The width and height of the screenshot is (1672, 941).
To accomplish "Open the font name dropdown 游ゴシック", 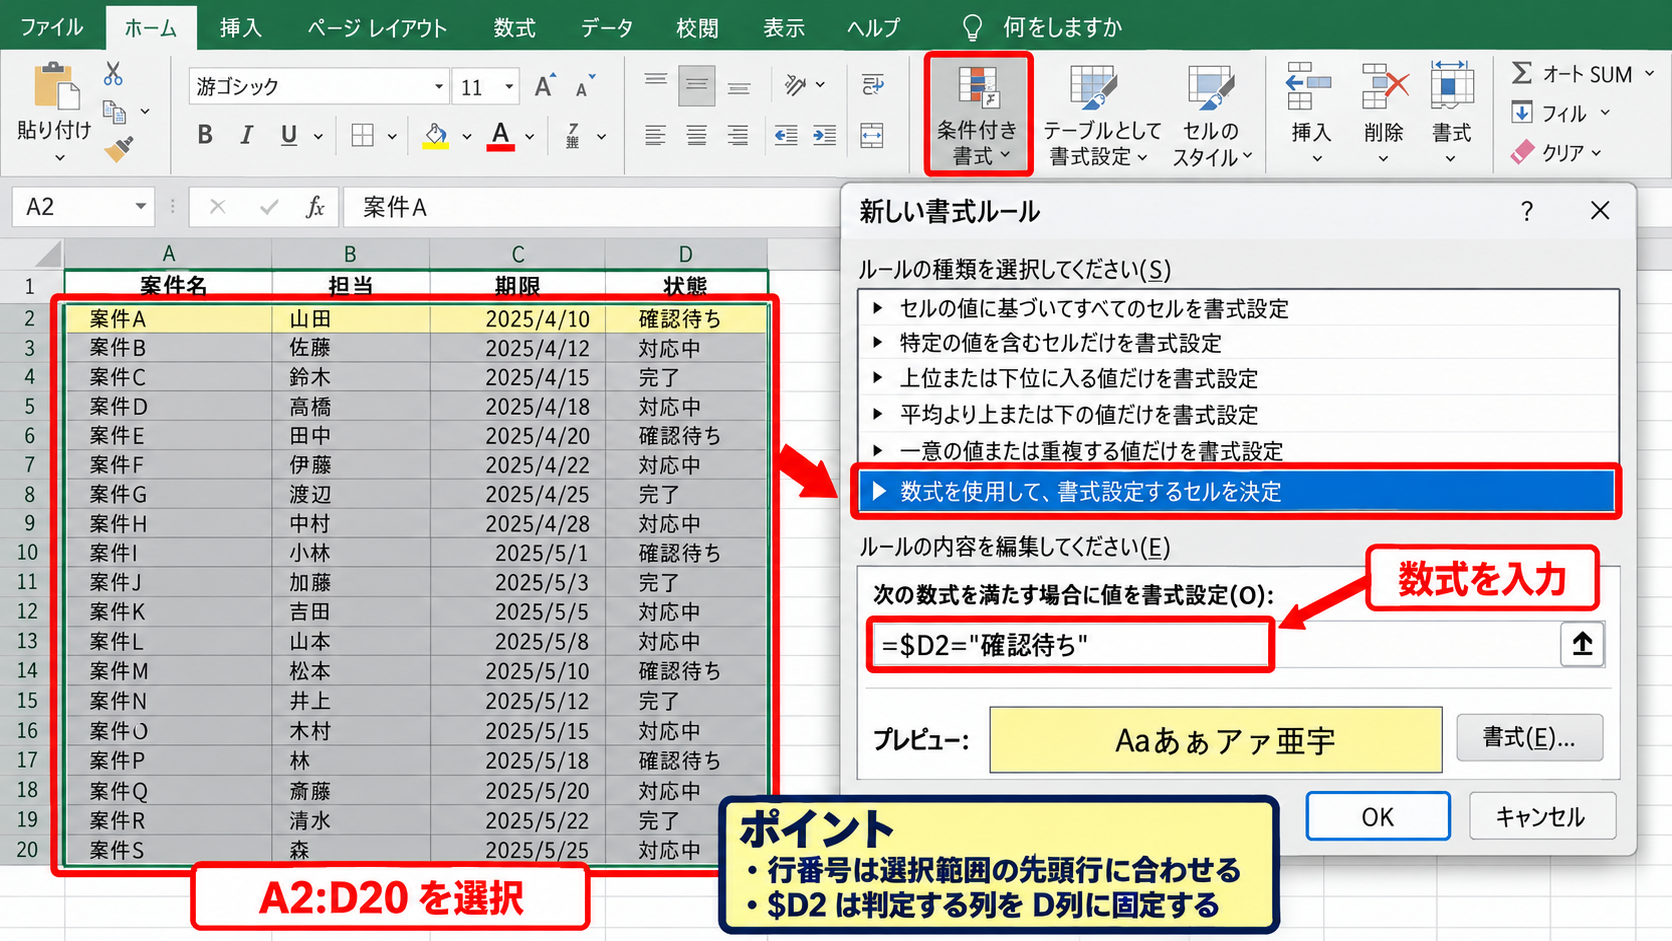I will pyautogui.click(x=438, y=87).
